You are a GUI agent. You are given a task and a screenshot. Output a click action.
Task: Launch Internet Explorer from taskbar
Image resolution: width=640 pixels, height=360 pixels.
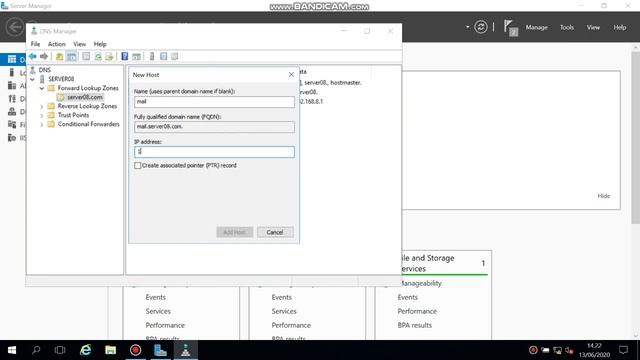pos(85,350)
